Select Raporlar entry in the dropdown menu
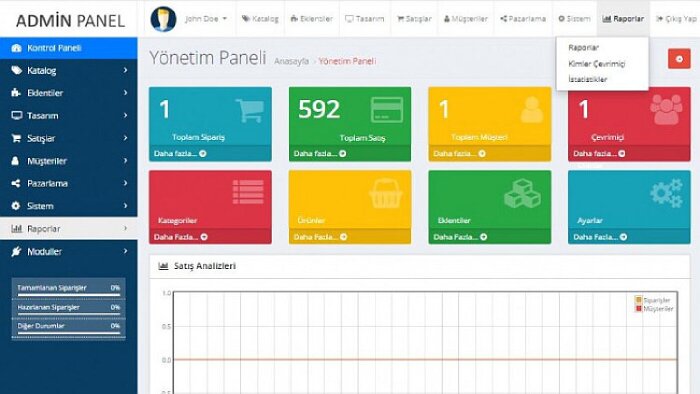700x394 pixels. point(583,47)
